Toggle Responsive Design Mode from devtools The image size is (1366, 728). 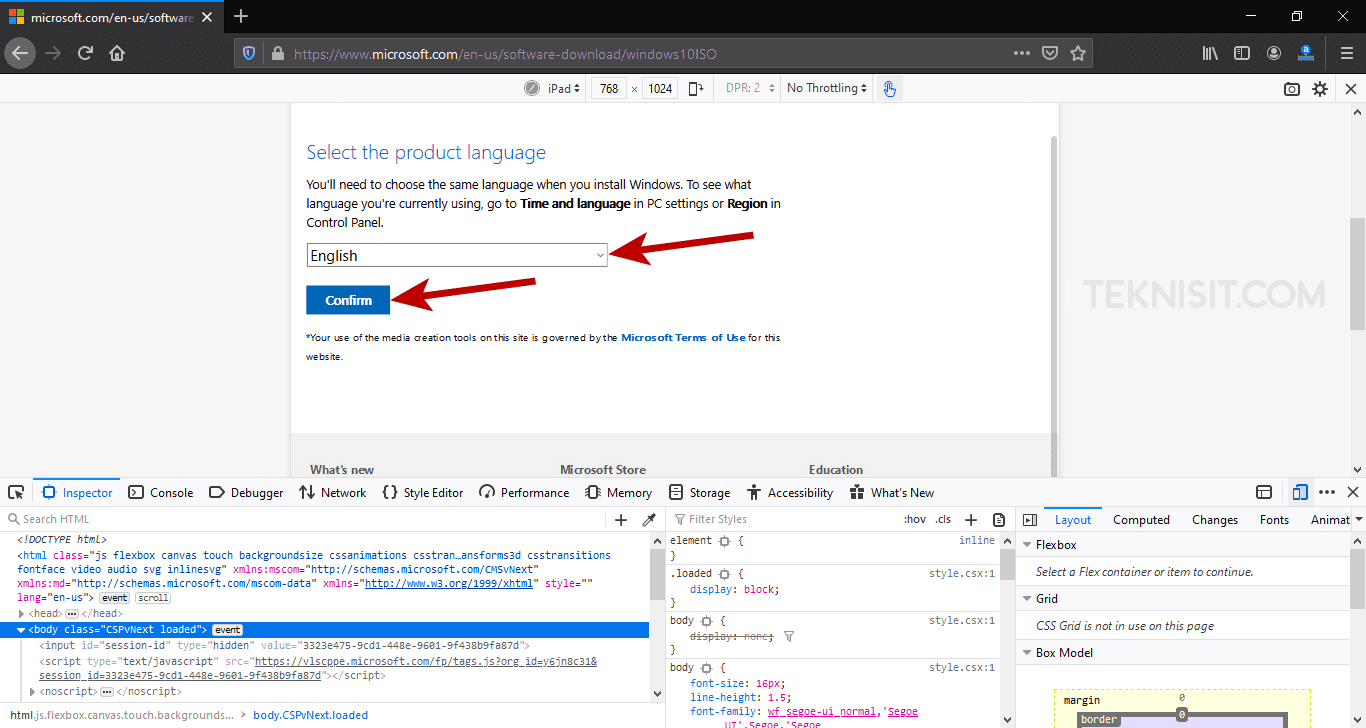(1300, 492)
